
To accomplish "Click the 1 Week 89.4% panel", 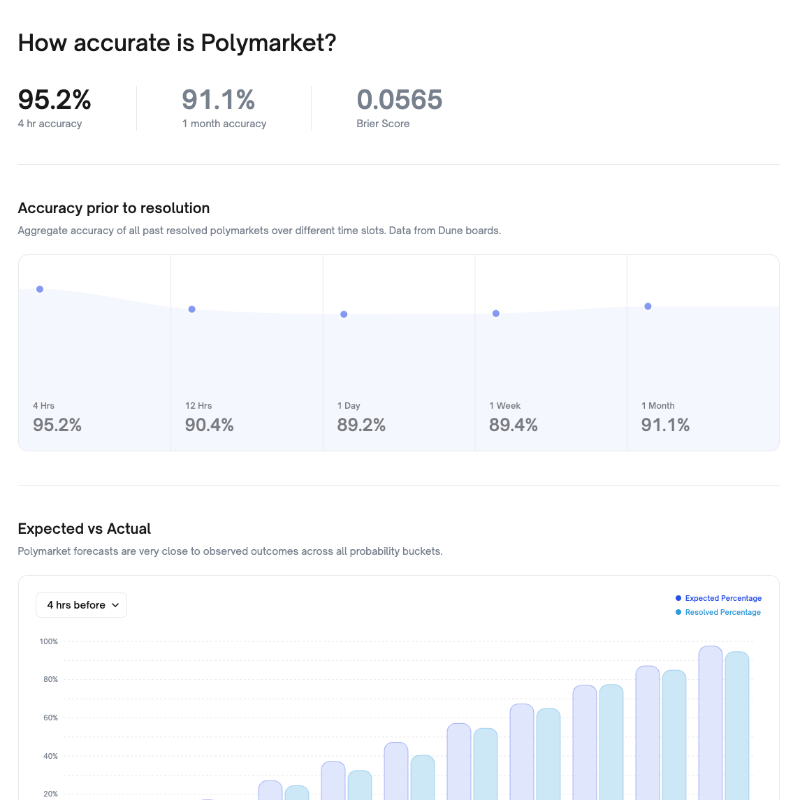I will [551, 353].
